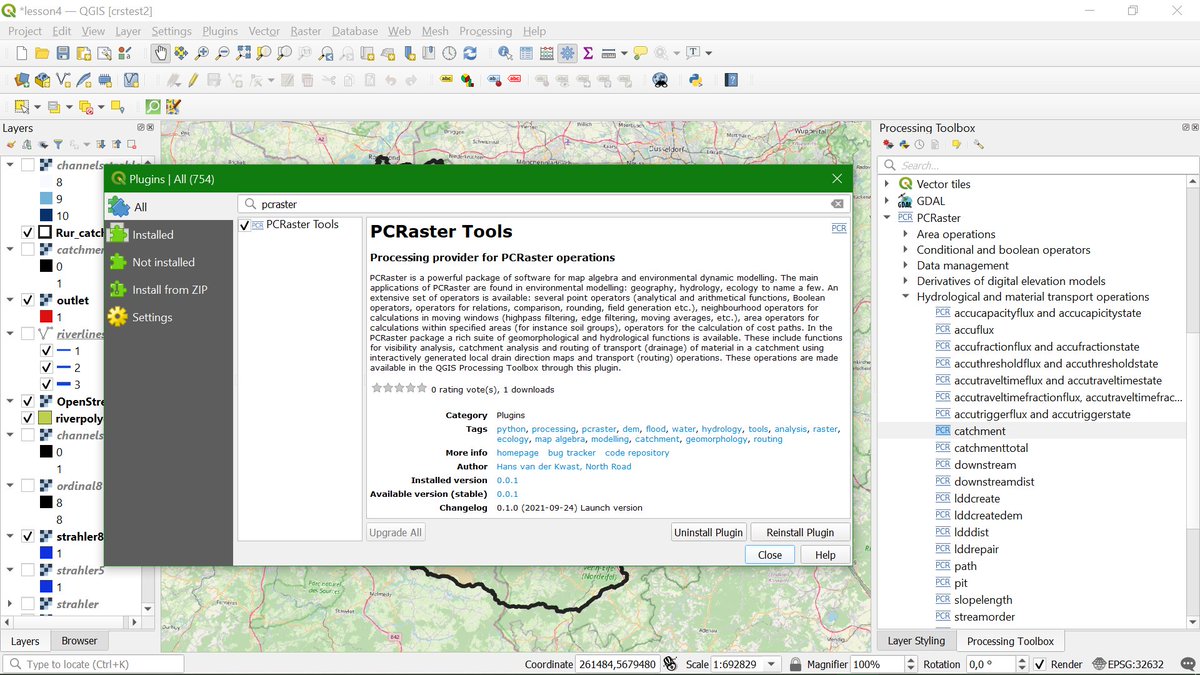Toggle outlet layer visibility checkbox
The image size is (1200, 675).
pos(27,300)
